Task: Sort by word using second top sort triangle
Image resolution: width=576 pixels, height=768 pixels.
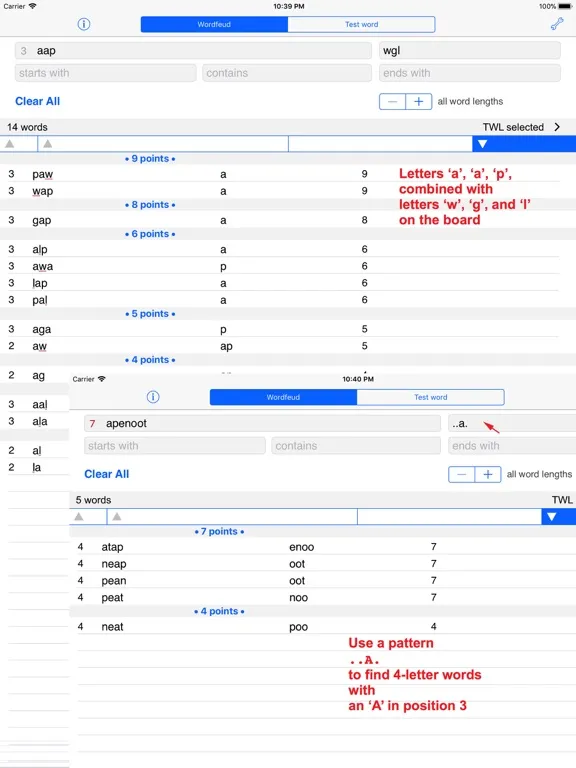Action: click(x=48, y=144)
